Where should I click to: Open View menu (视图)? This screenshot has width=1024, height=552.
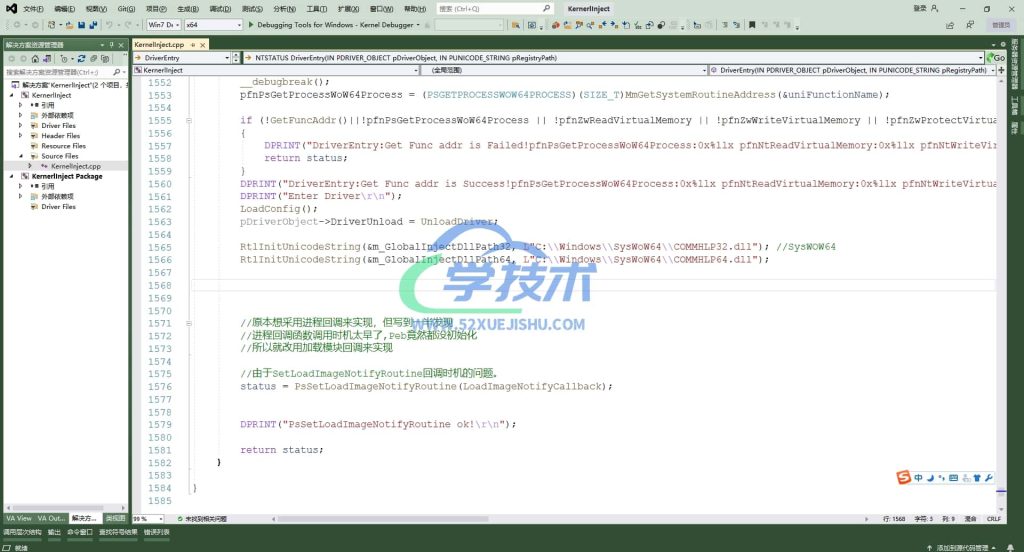[x=96, y=8]
